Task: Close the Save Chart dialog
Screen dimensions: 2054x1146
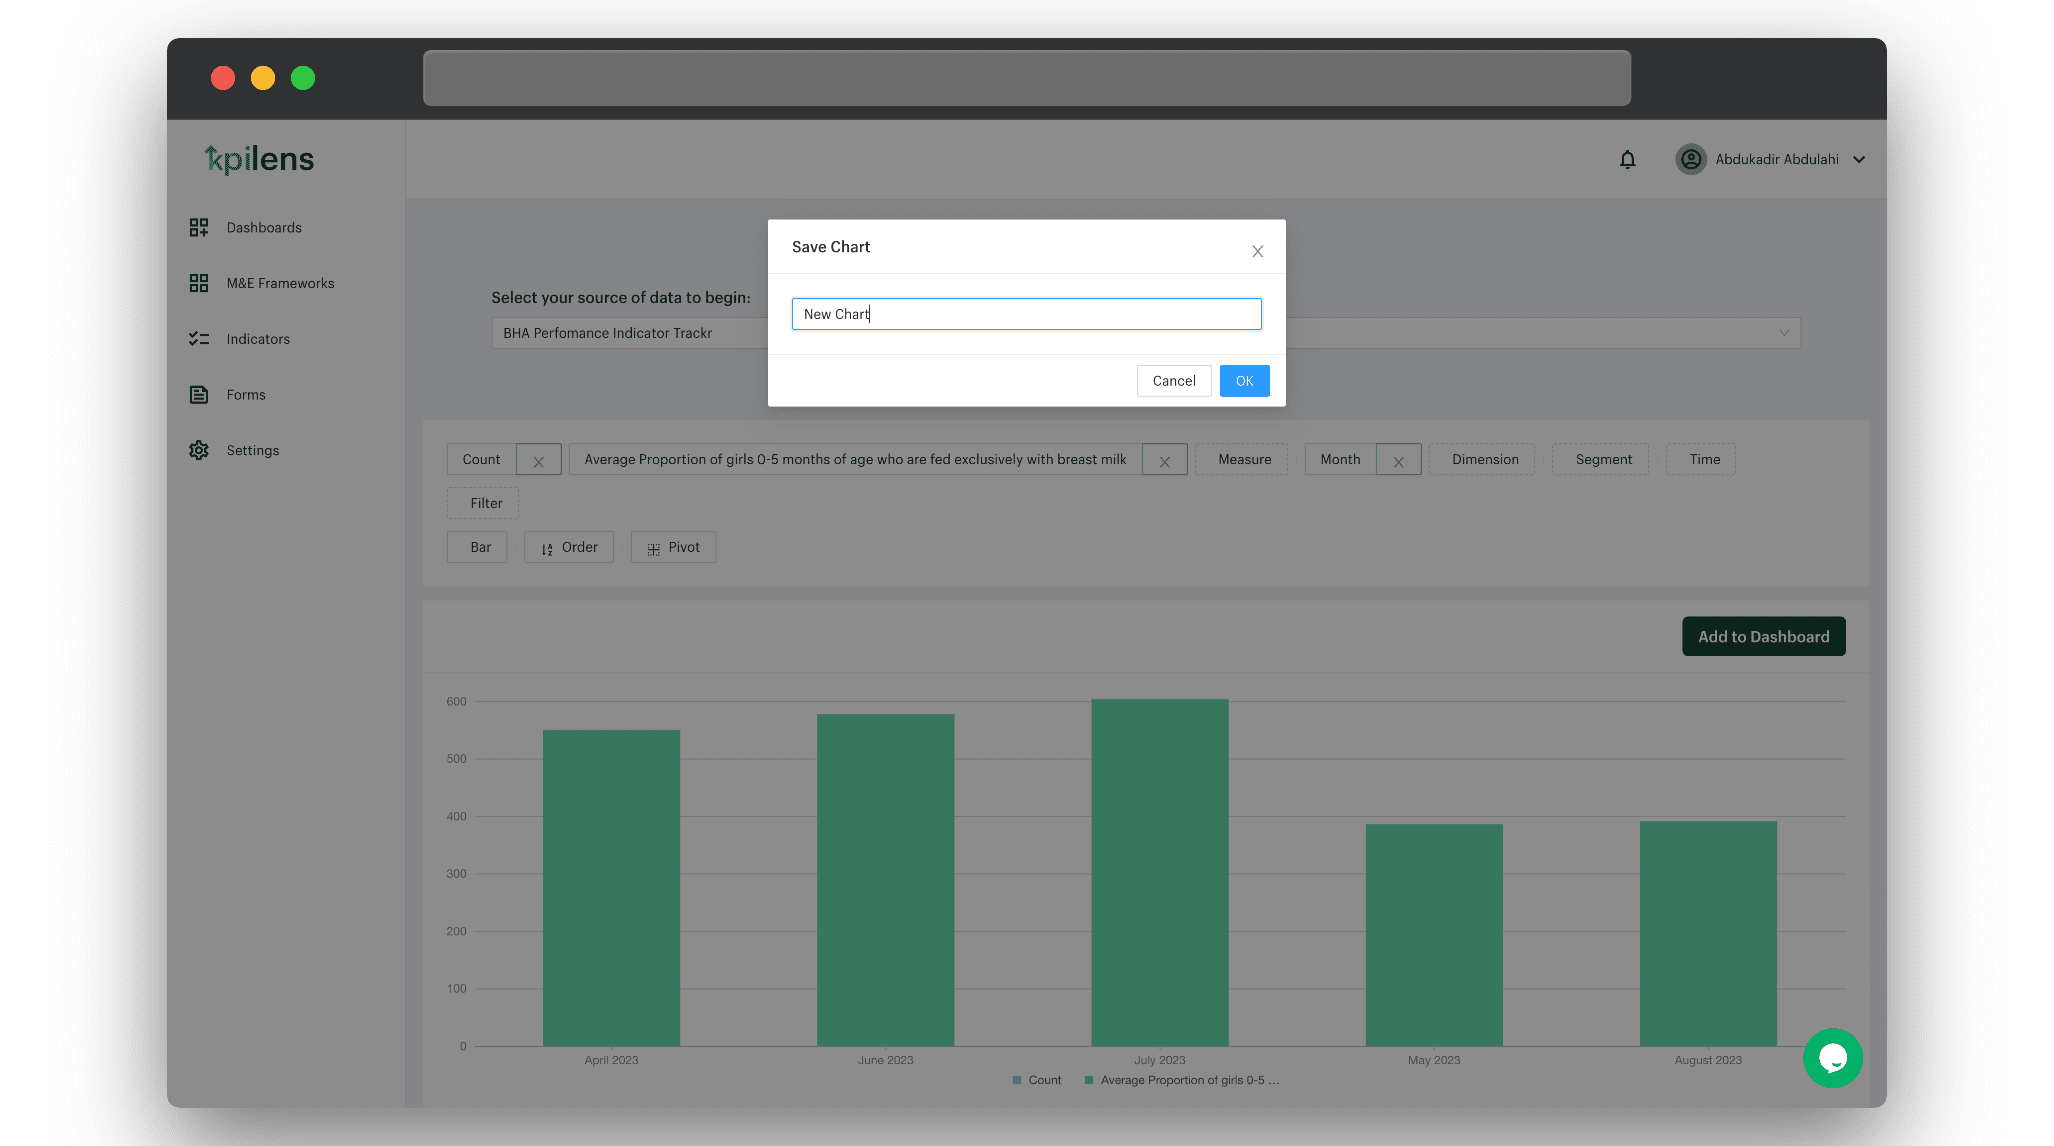Action: coord(1257,252)
